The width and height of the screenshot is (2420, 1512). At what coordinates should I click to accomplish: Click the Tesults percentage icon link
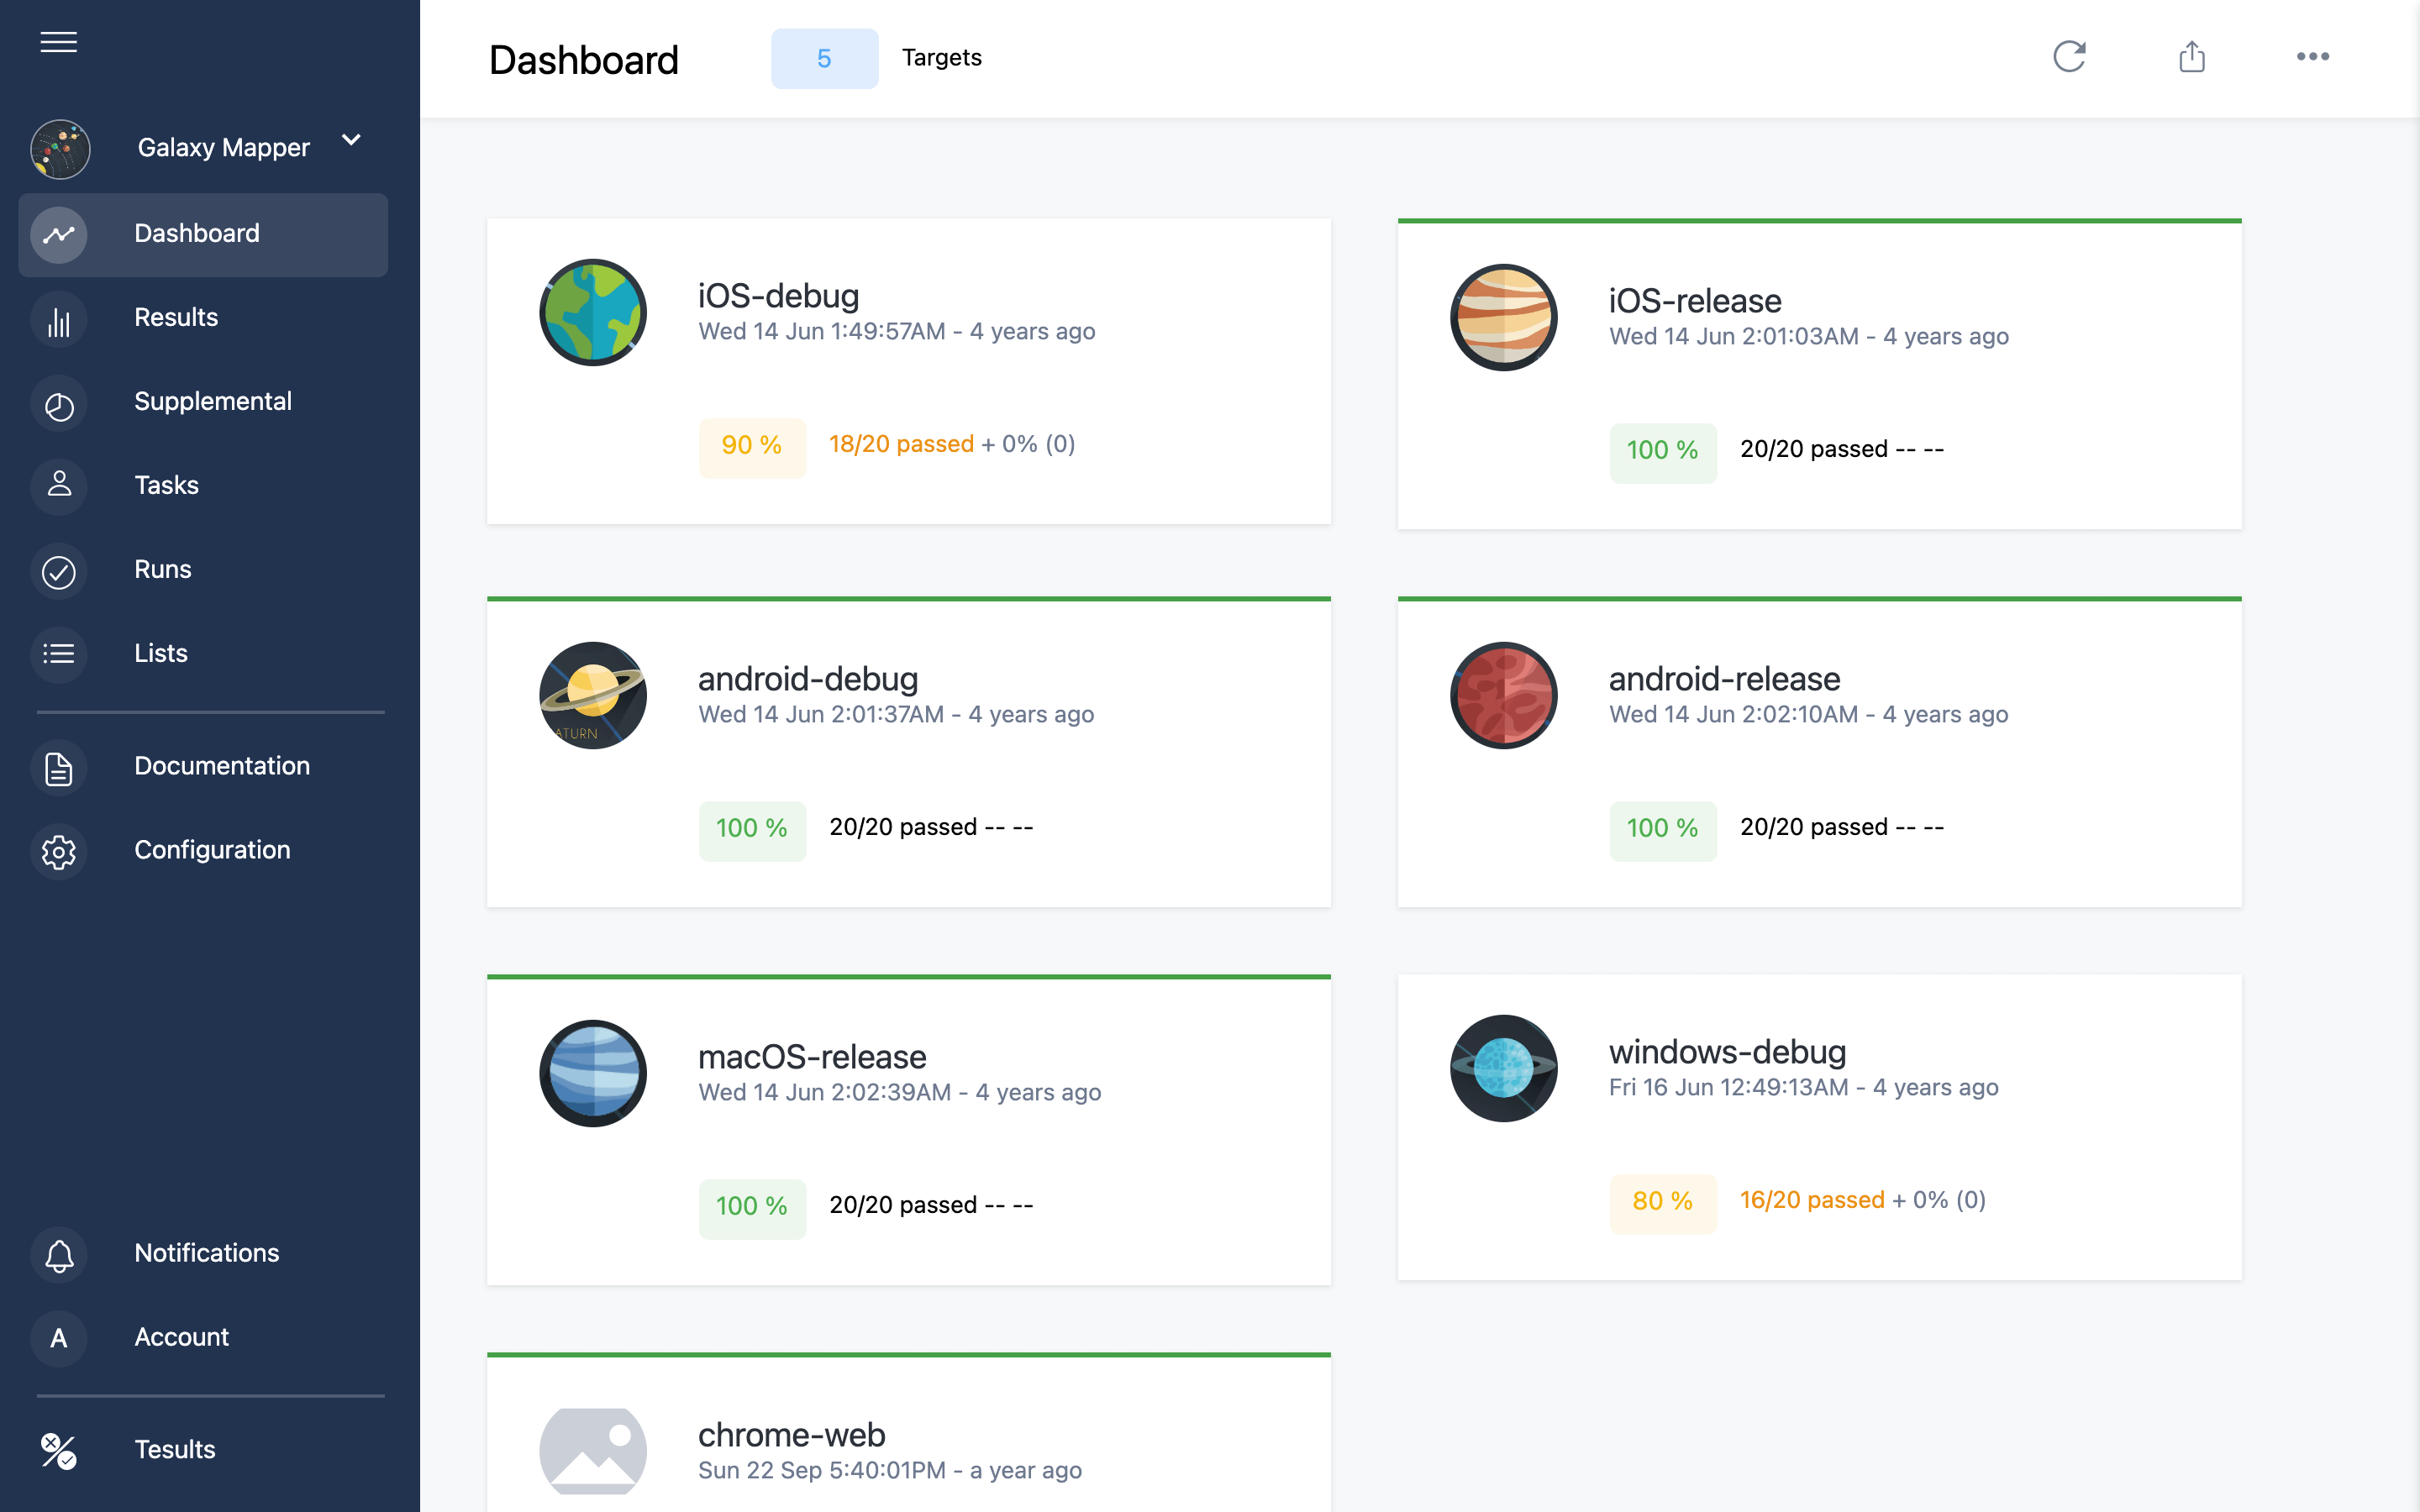point(57,1449)
